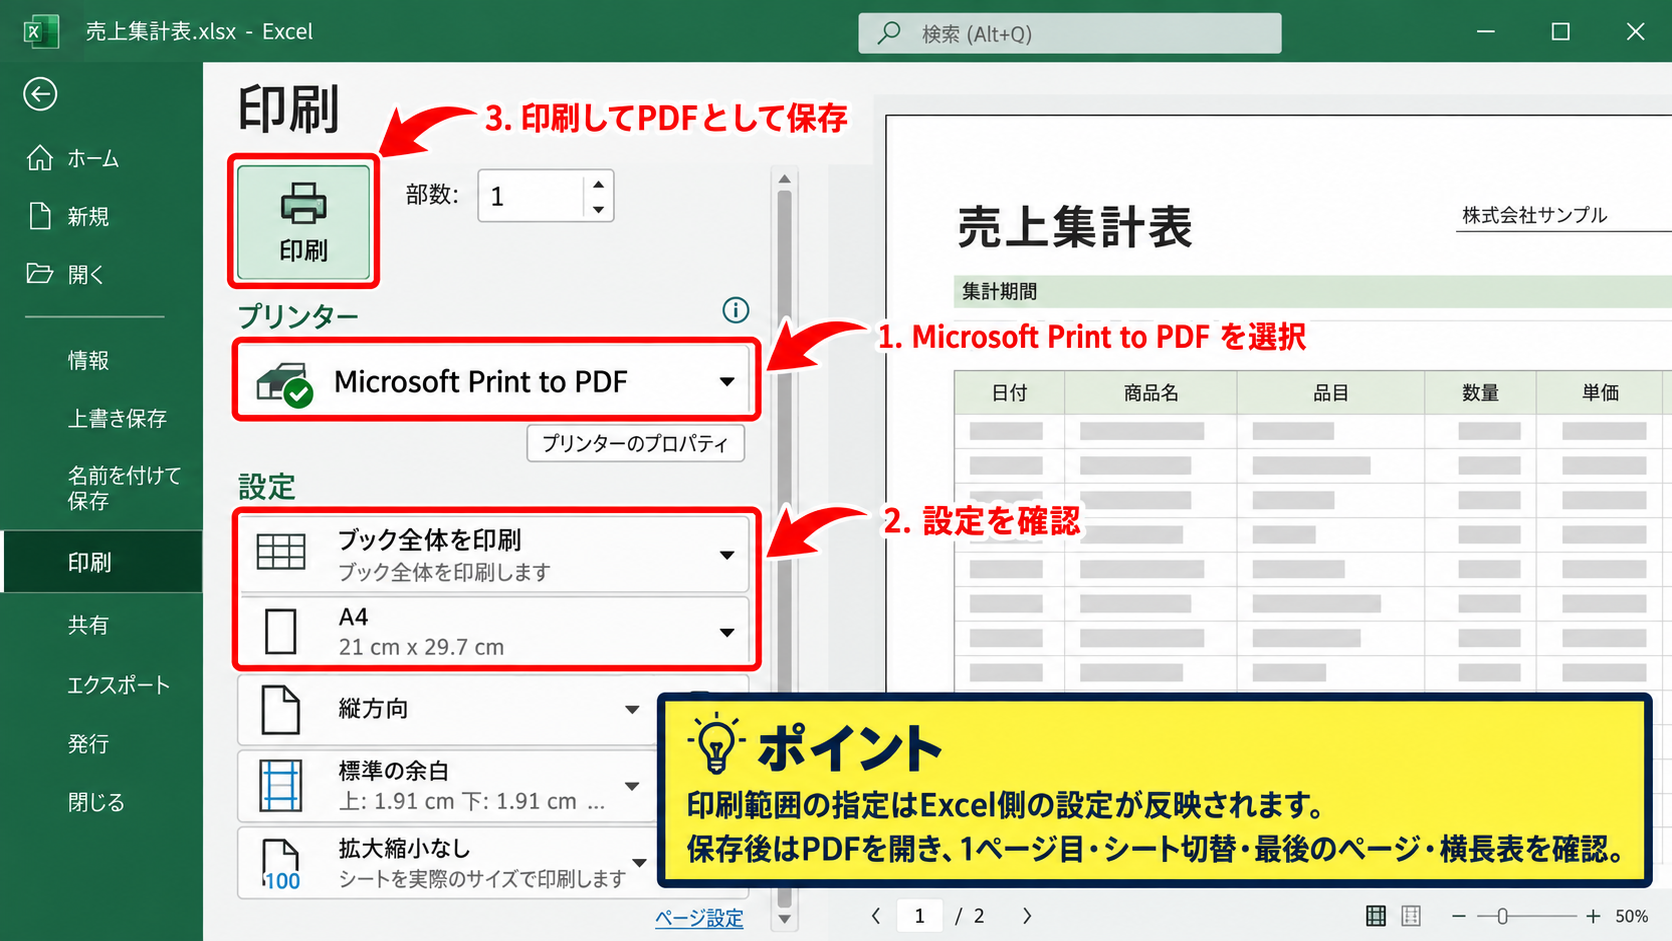Image resolution: width=1672 pixels, height=941 pixels.
Task: Click the large 印刷 print button
Action: pyautogui.click(x=303, y=222)
